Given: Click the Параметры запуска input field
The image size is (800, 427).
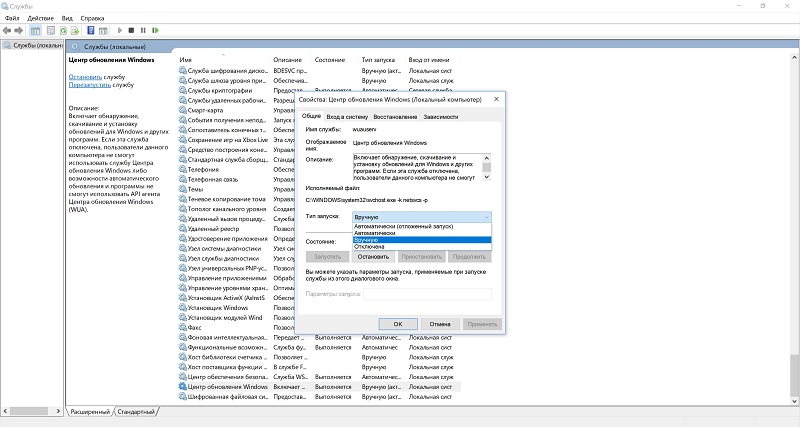Looking at the screenshot, I should [x=428, y=294].
